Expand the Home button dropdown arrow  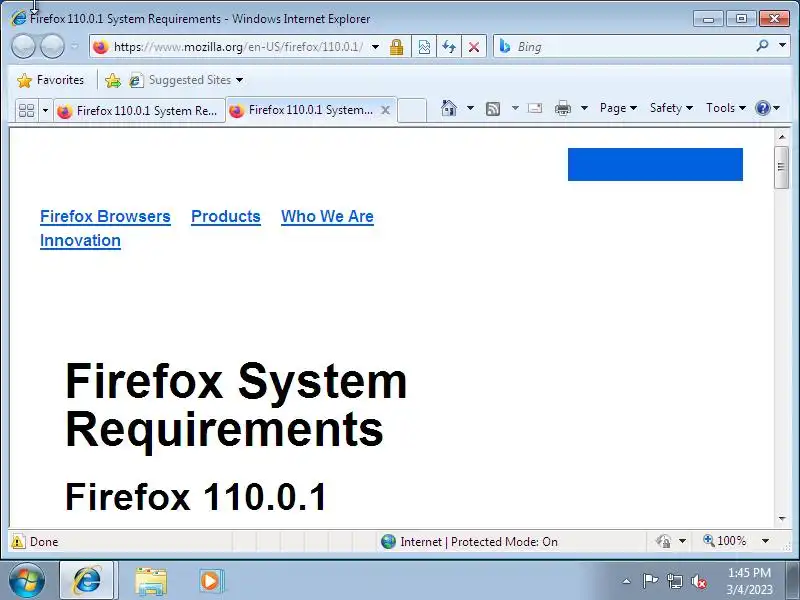pyautogui.click(x=470, y=108)
